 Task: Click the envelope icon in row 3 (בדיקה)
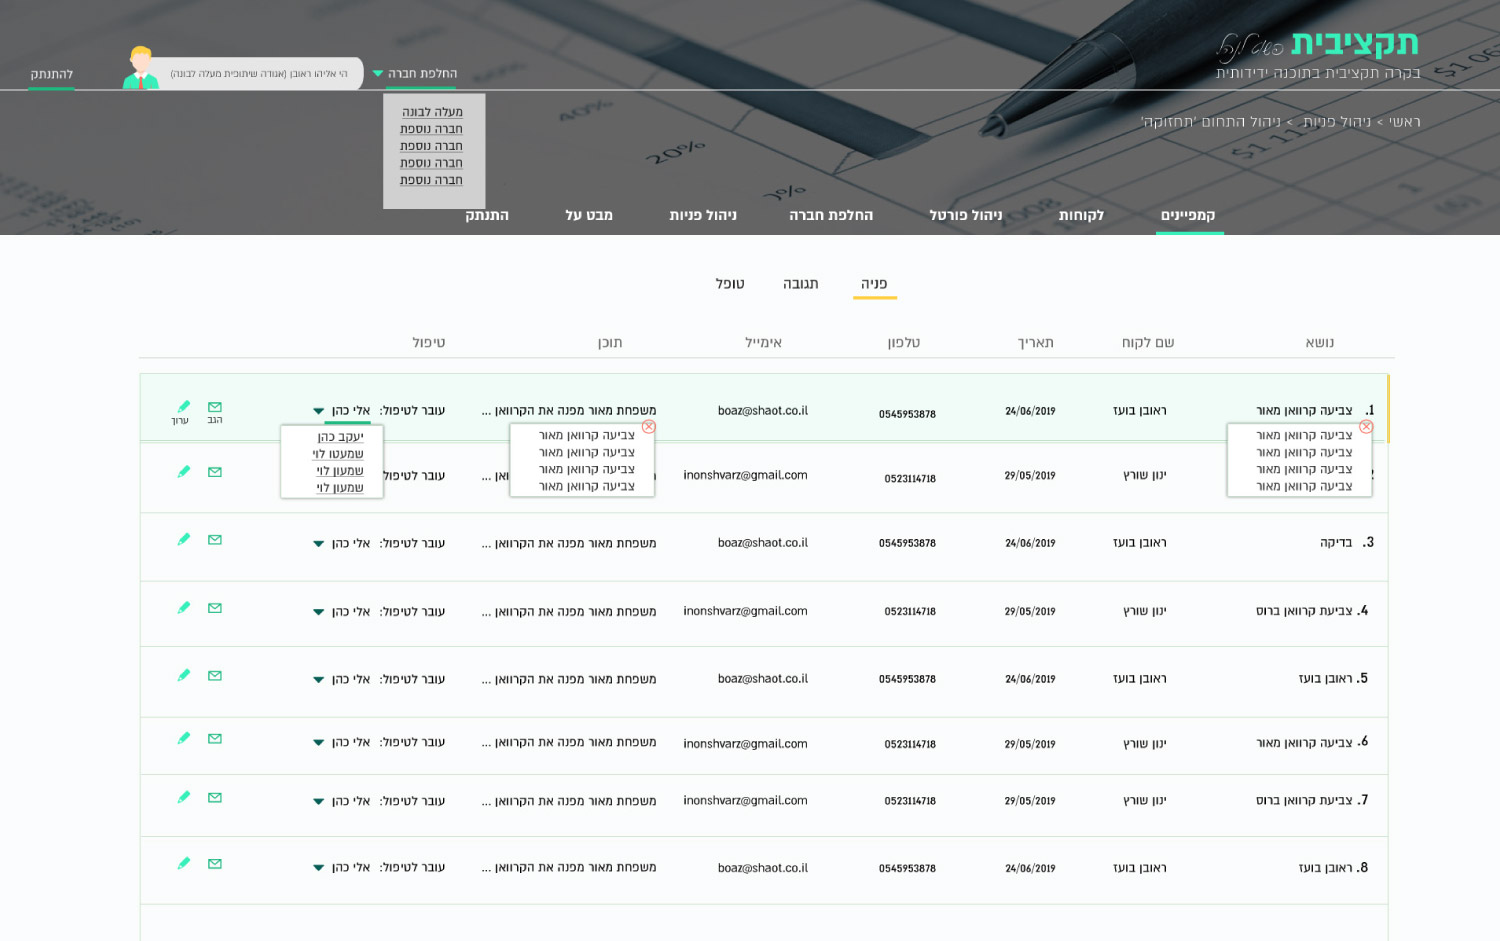[x=215, y=540]
